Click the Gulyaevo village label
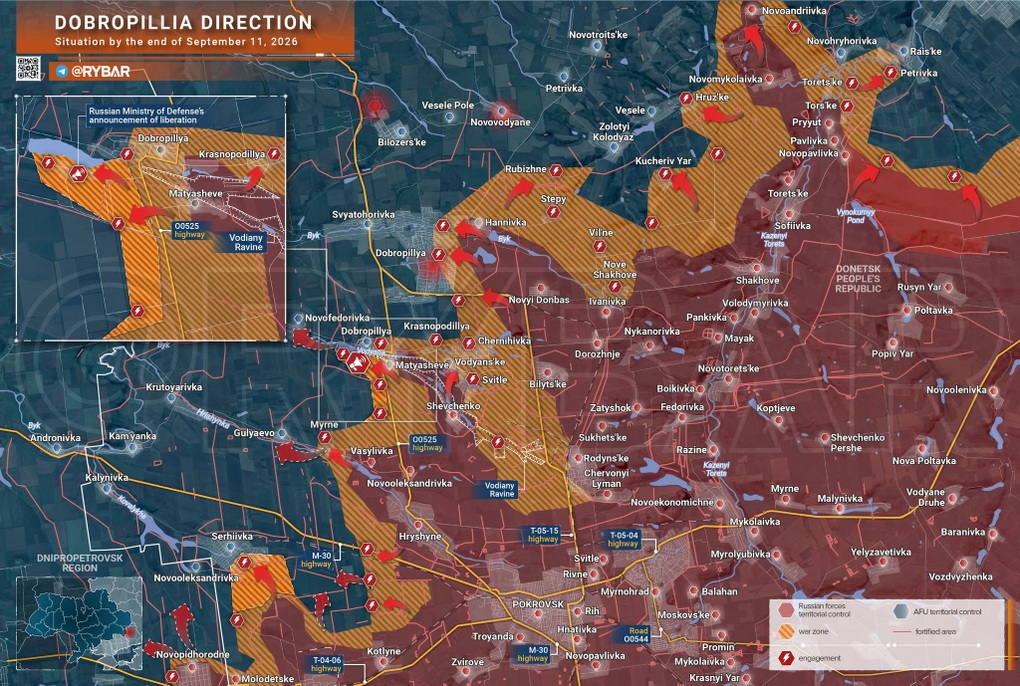The height and width of the screenshot is (686, 1020). [254, 432]
